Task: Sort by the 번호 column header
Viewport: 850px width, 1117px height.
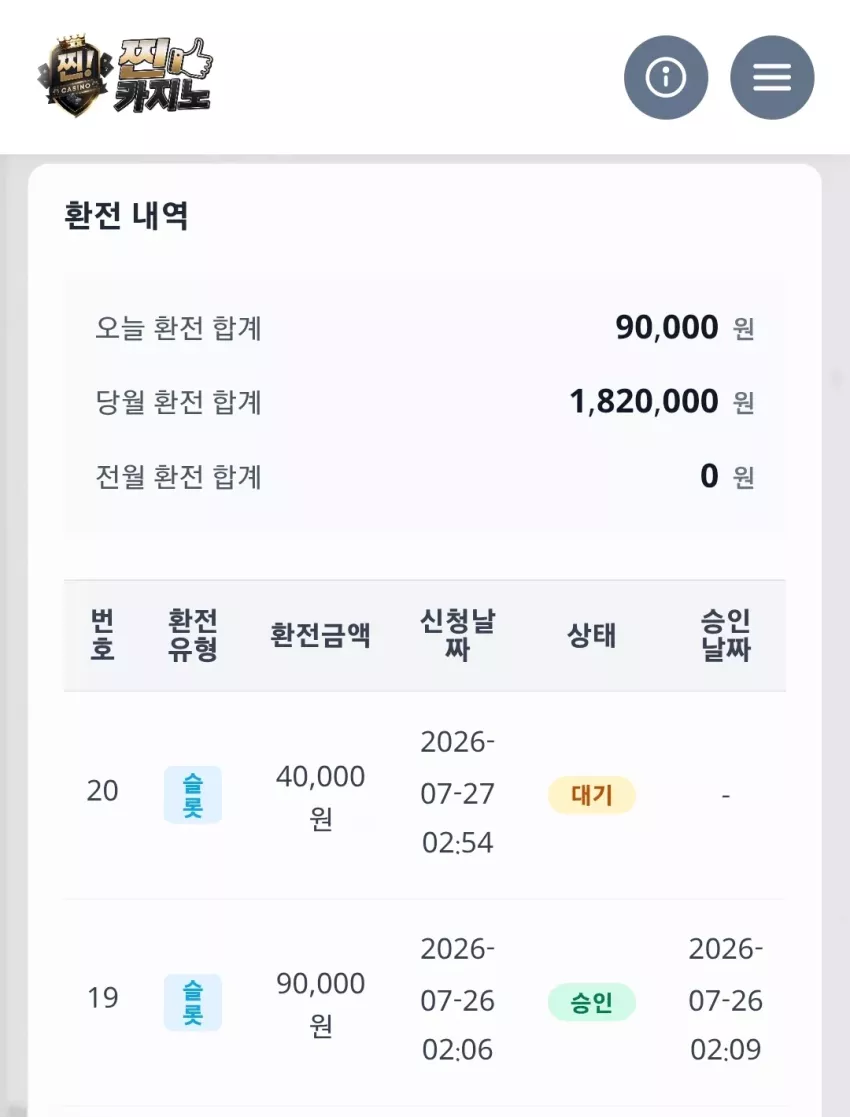Action: (x=102, y=635)
